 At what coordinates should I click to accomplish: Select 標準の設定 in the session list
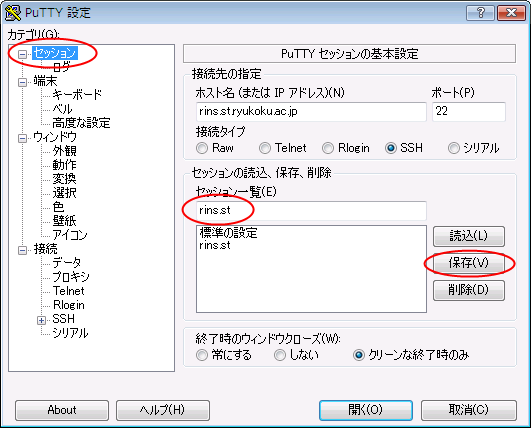click(x=229, y=233)
